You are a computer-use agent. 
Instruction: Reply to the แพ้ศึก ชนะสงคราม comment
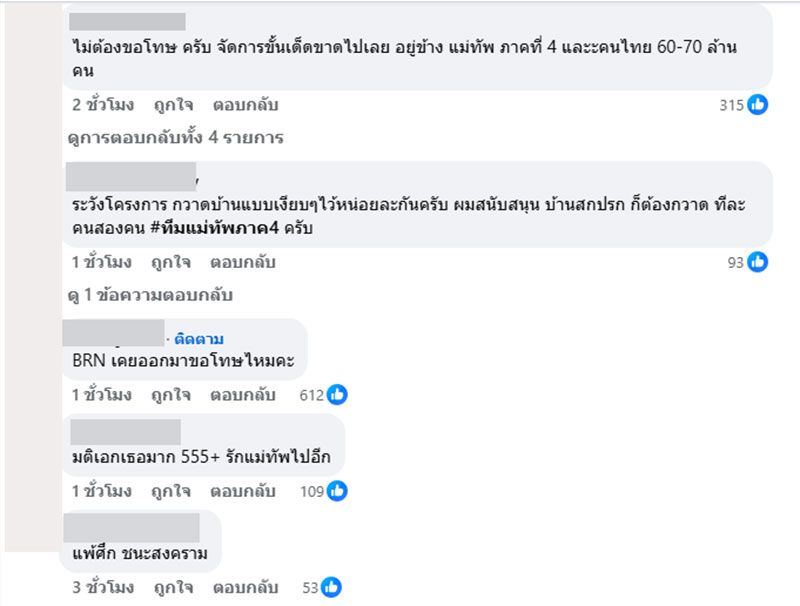[x=242, y=588]
